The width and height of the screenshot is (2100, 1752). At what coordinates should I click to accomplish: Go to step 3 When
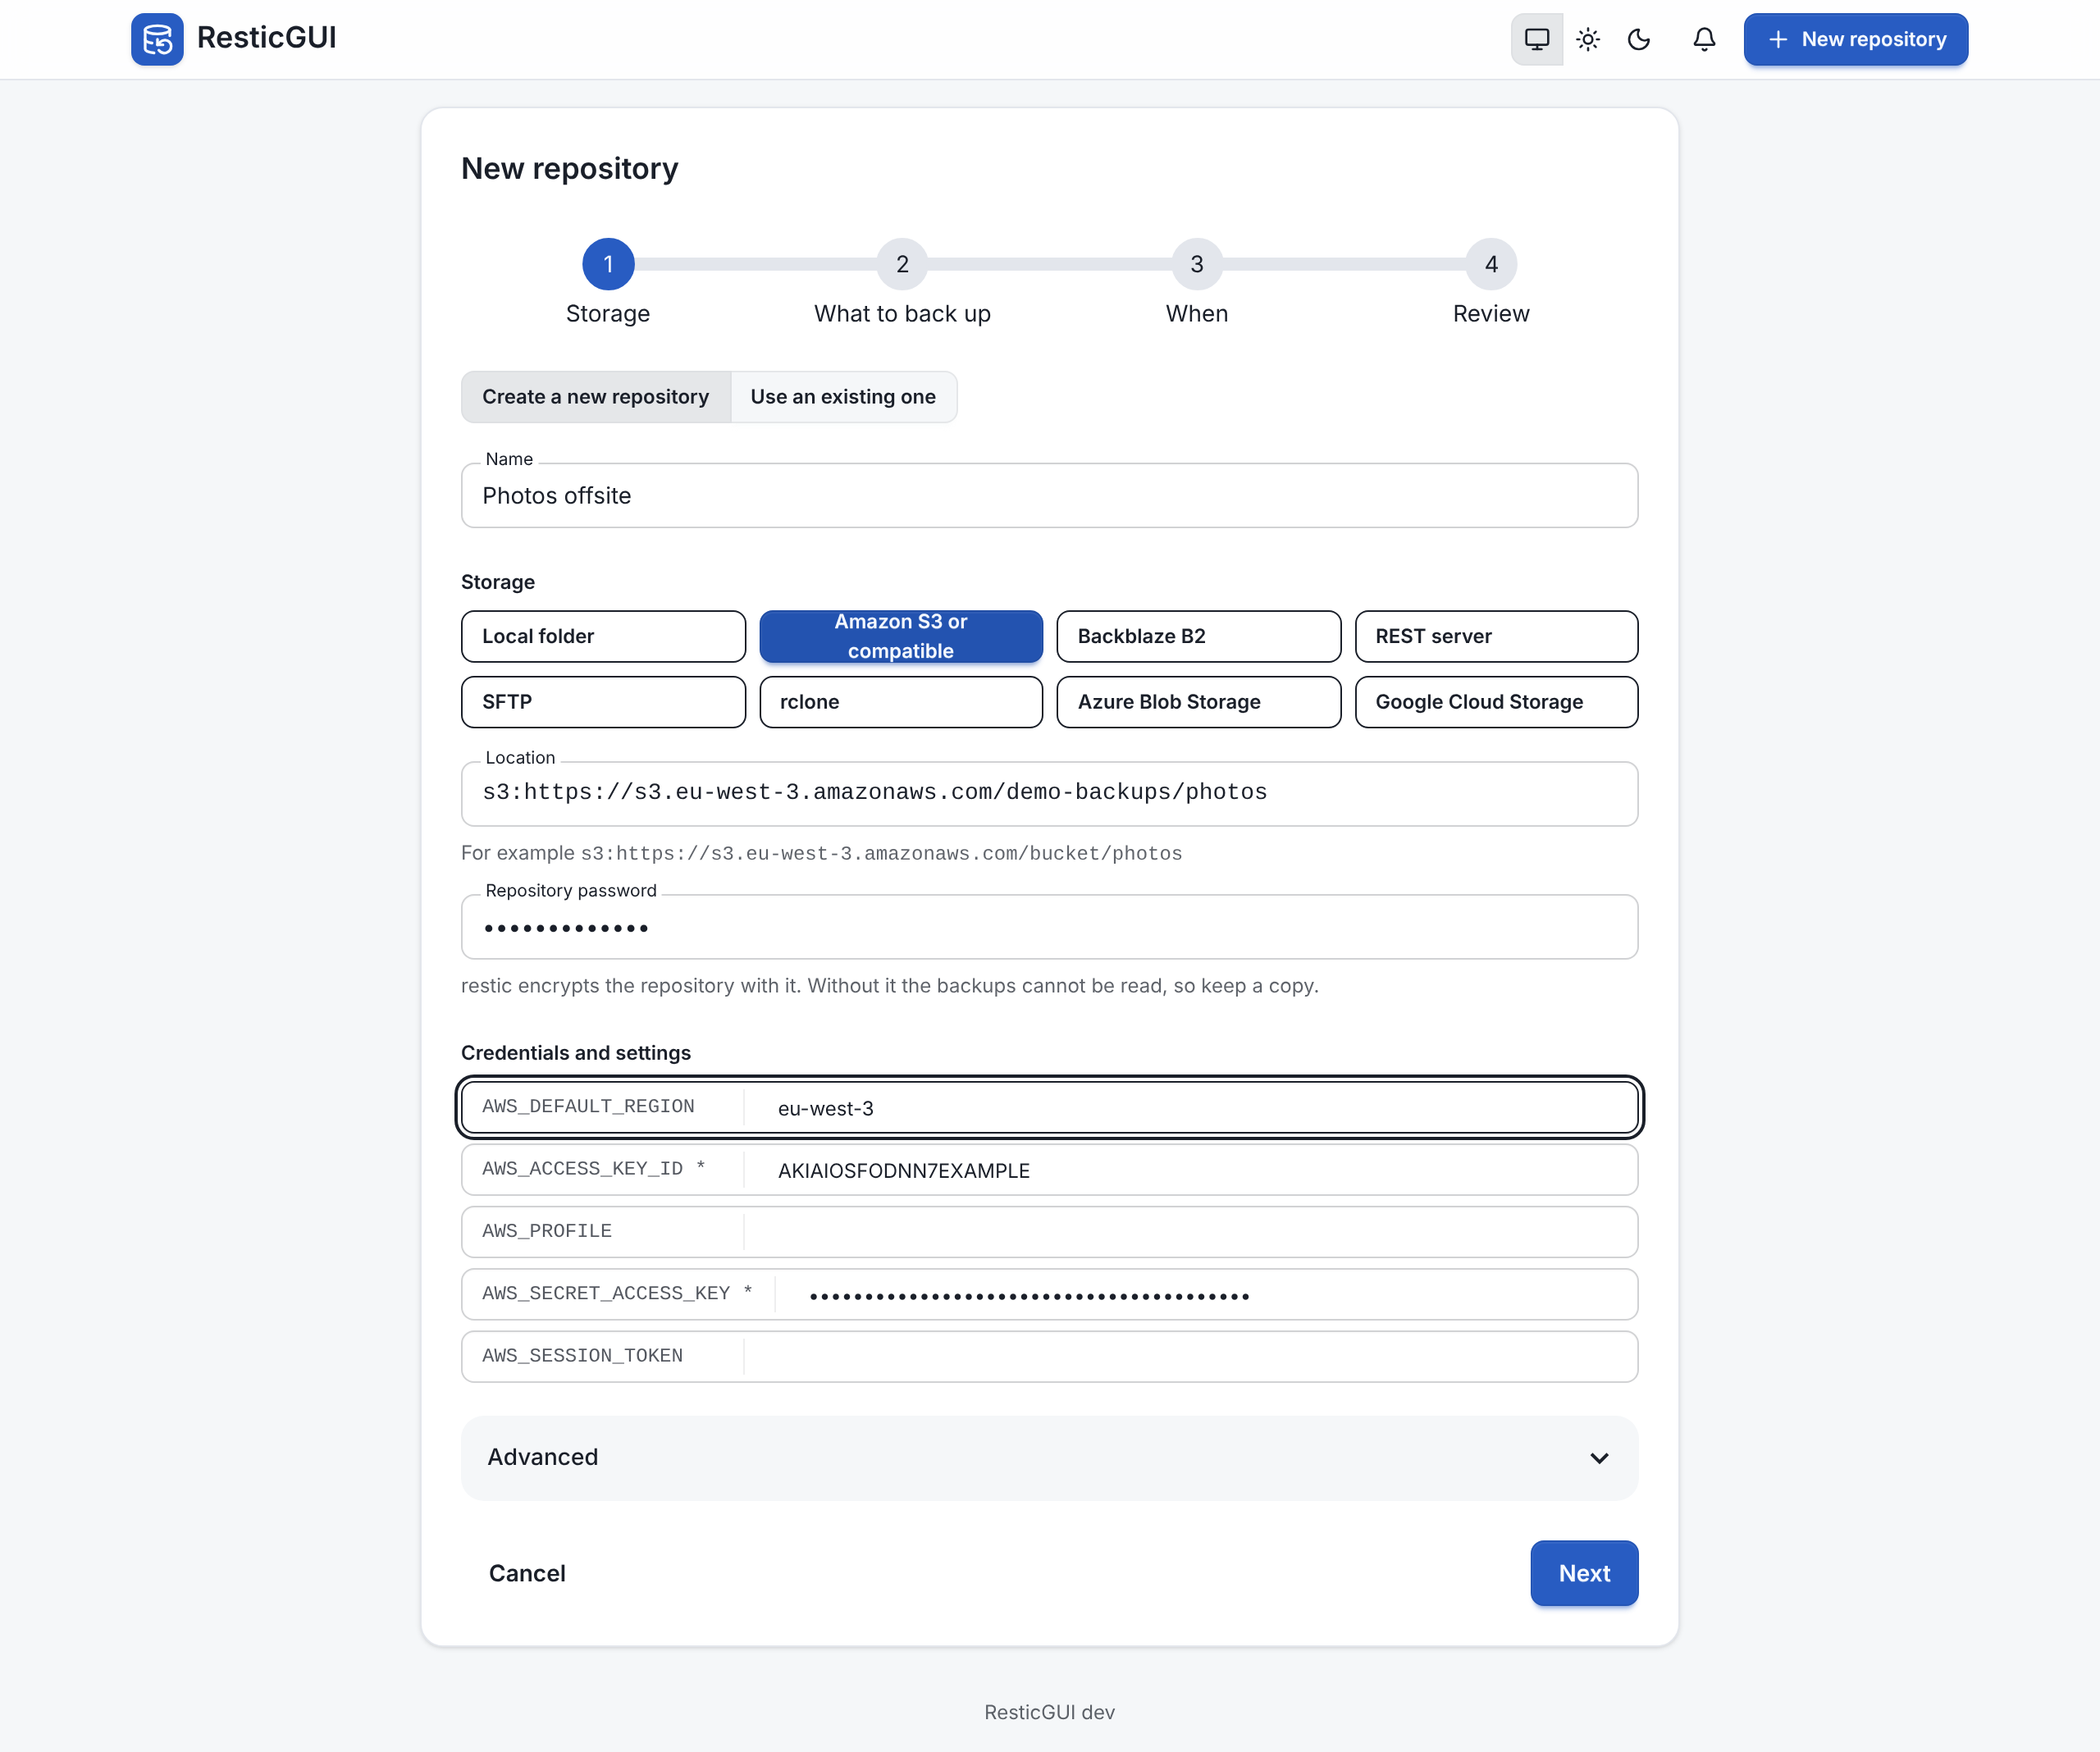tap(1197, 282)
